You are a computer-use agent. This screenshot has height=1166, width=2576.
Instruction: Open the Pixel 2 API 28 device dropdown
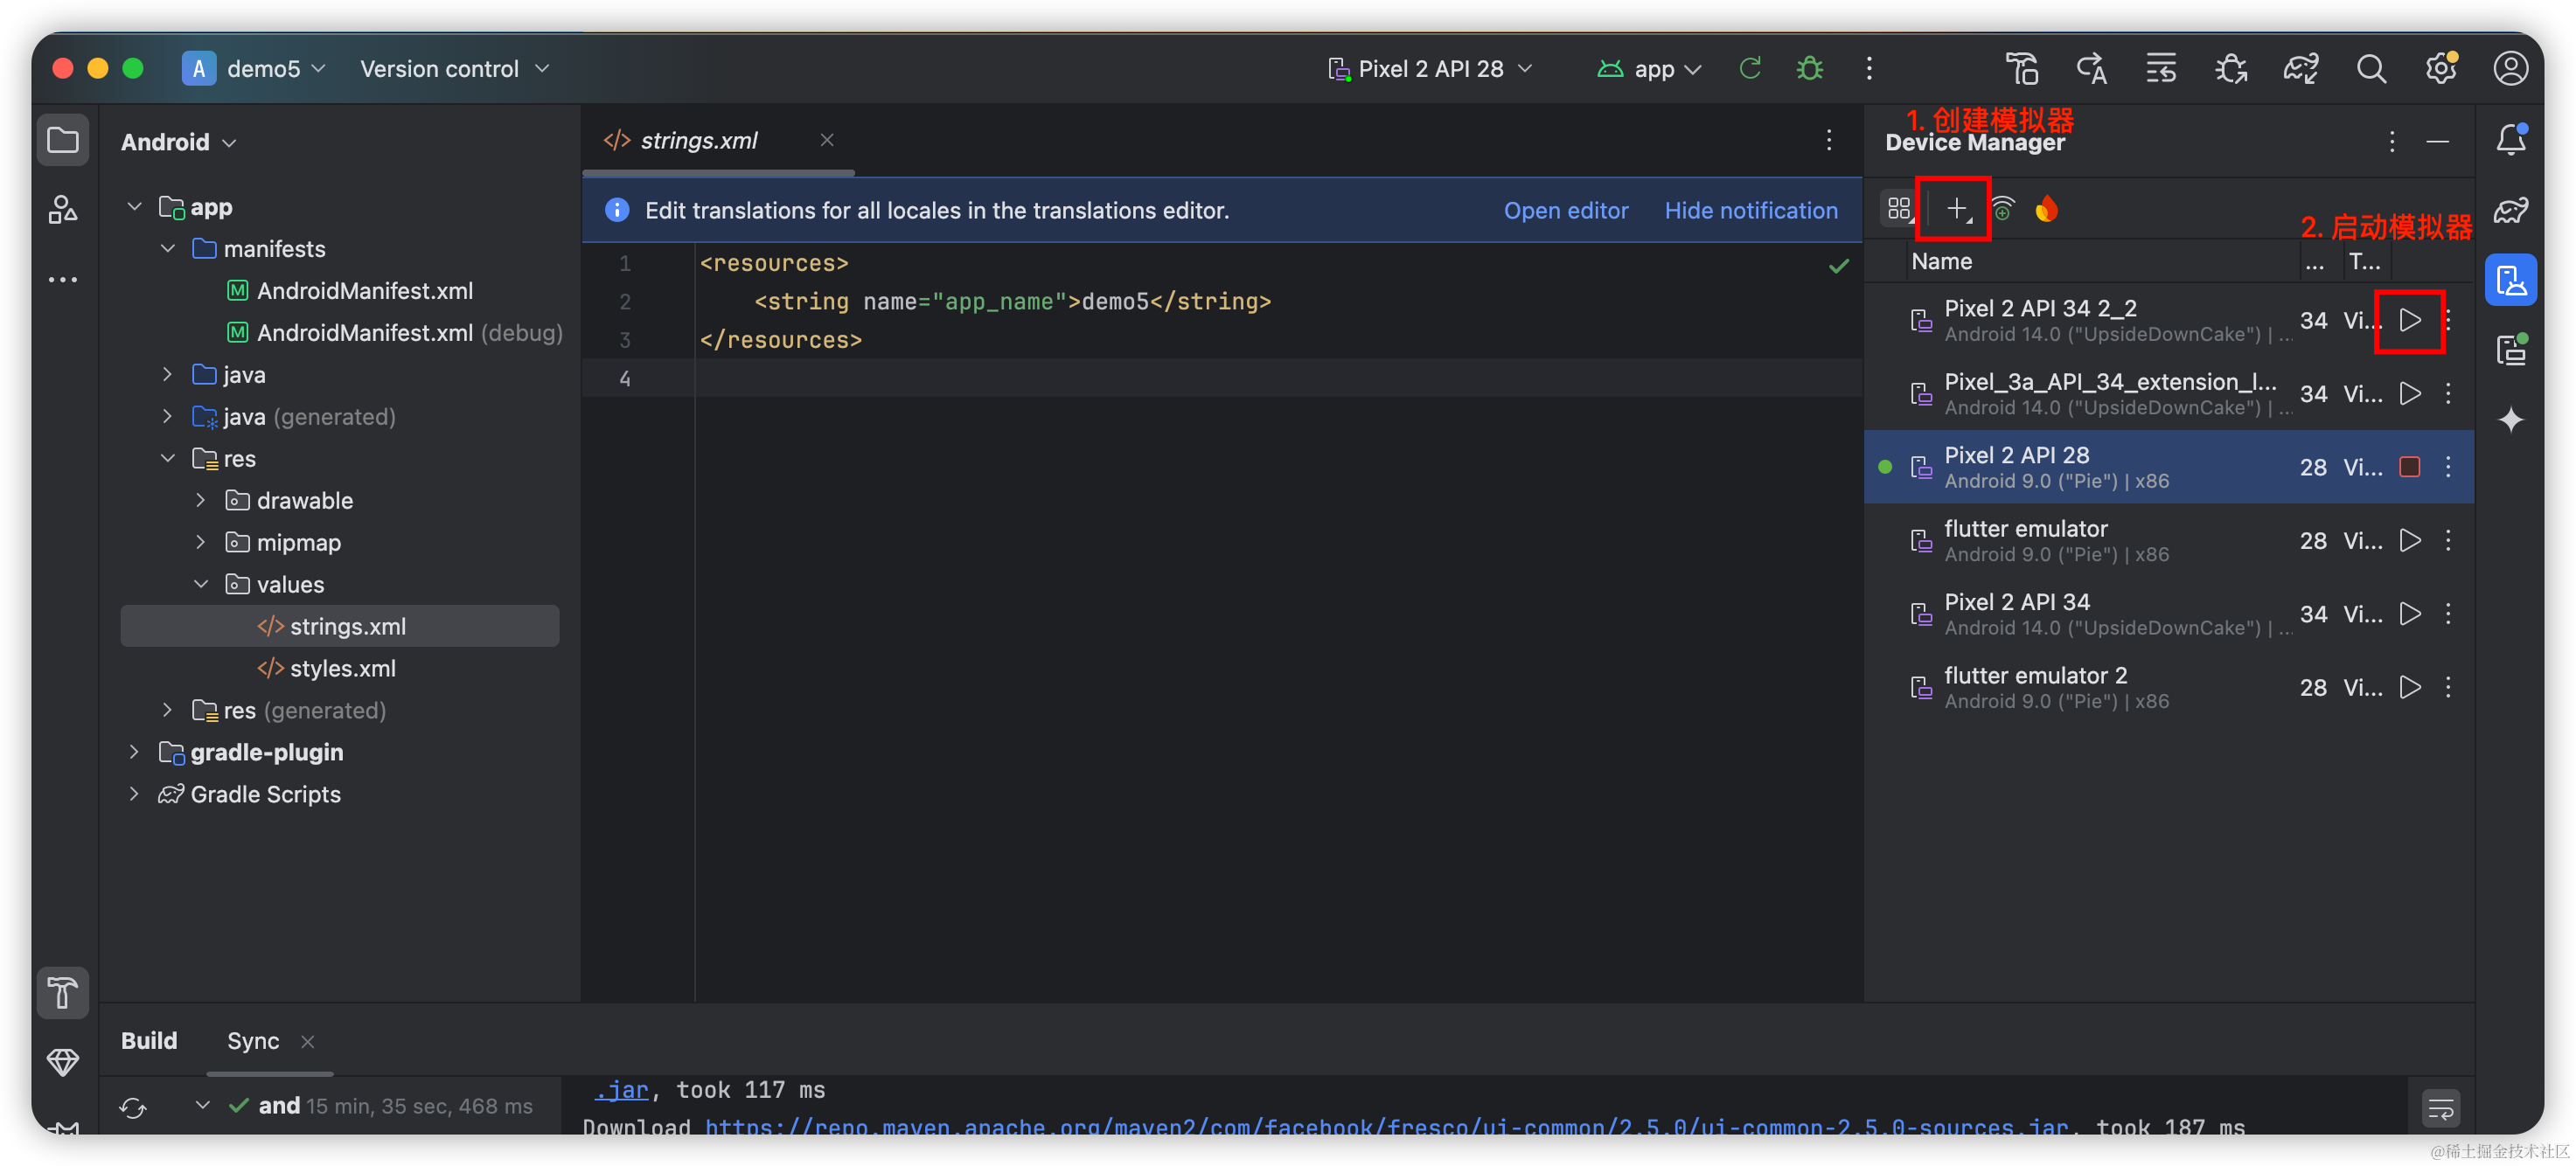1430,69
